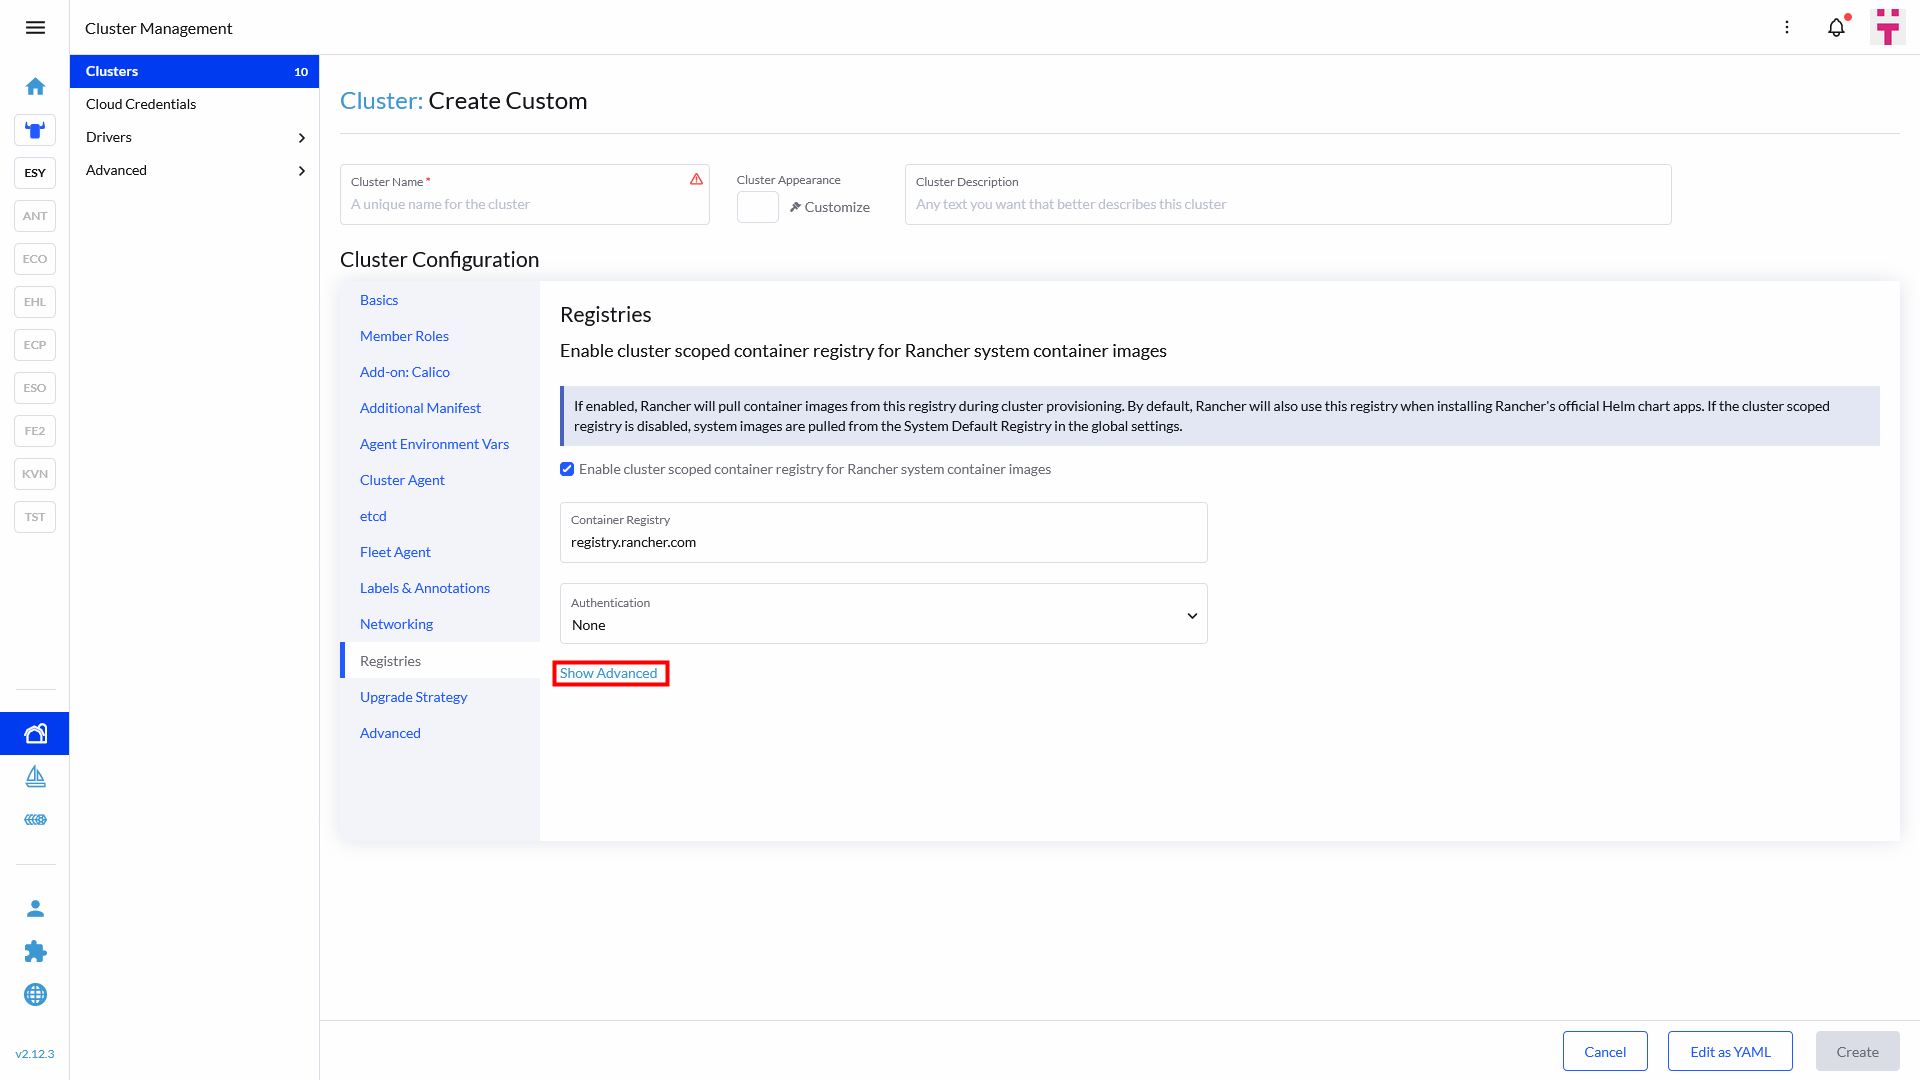Open the user avatar menu
The width and height of the screenshot is (1920, 1080).
point(1888,27)
